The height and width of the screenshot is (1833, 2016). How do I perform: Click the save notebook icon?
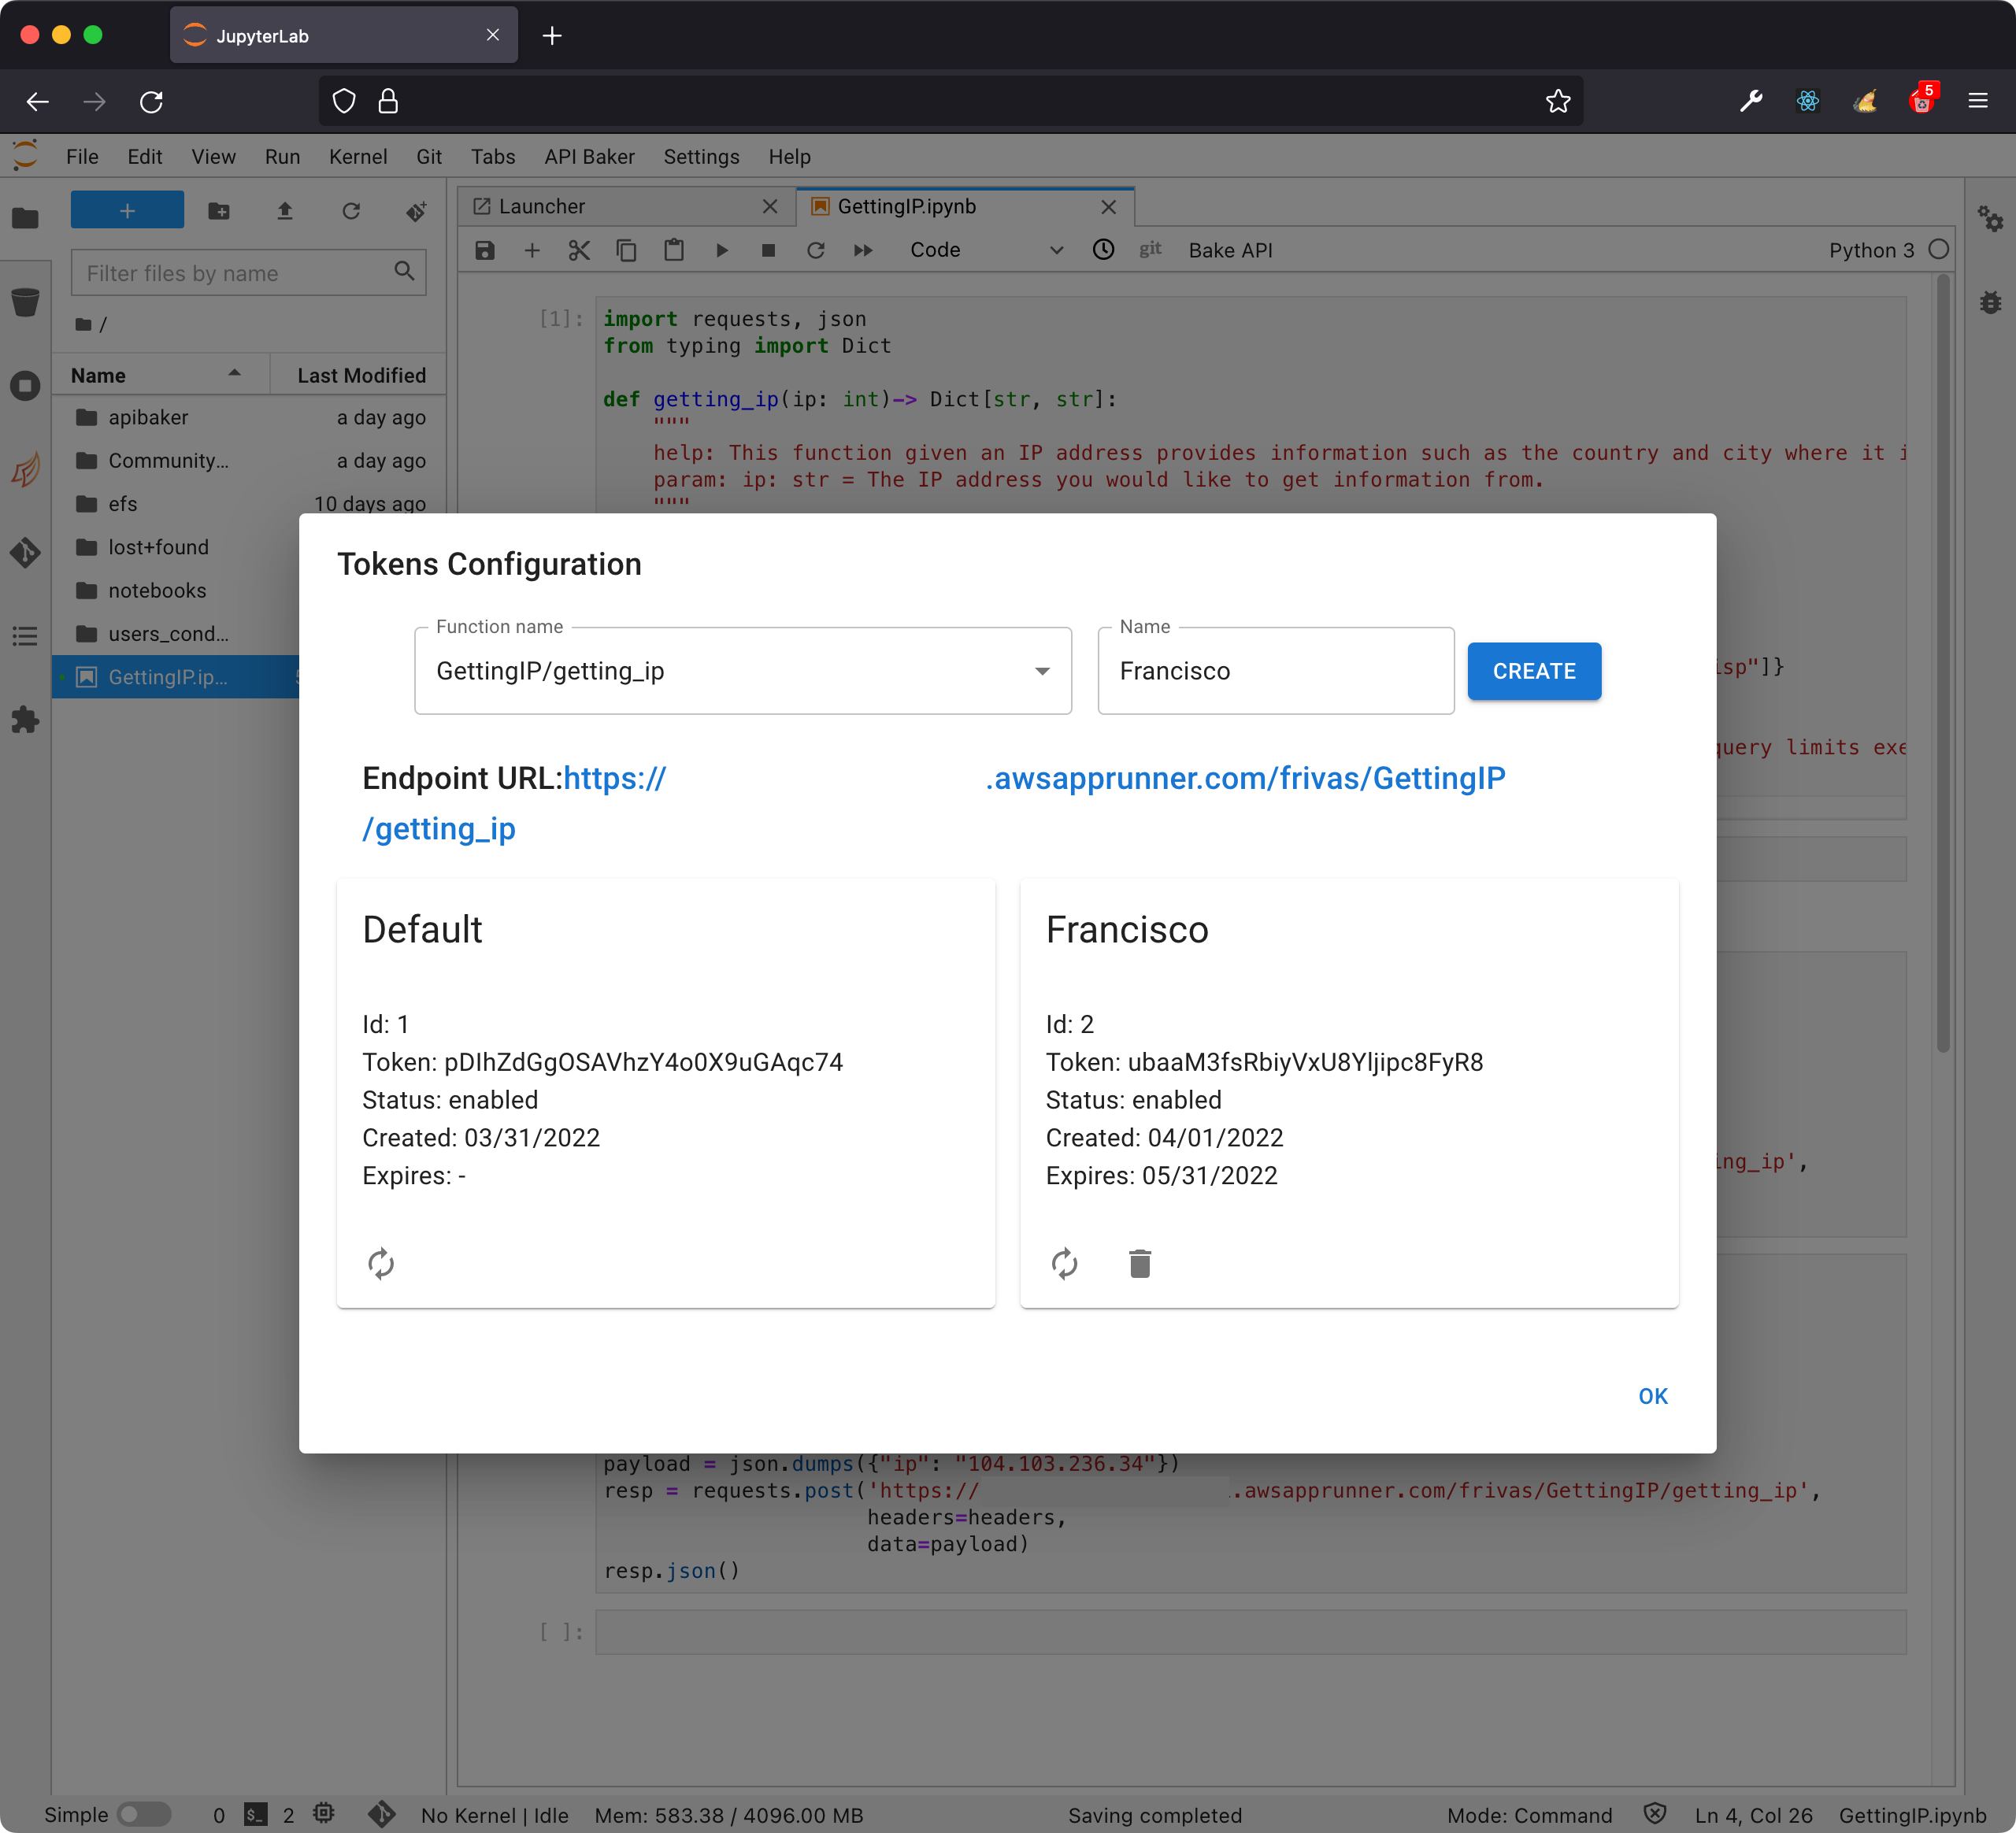pyautogui.click(x=485, y=250)
